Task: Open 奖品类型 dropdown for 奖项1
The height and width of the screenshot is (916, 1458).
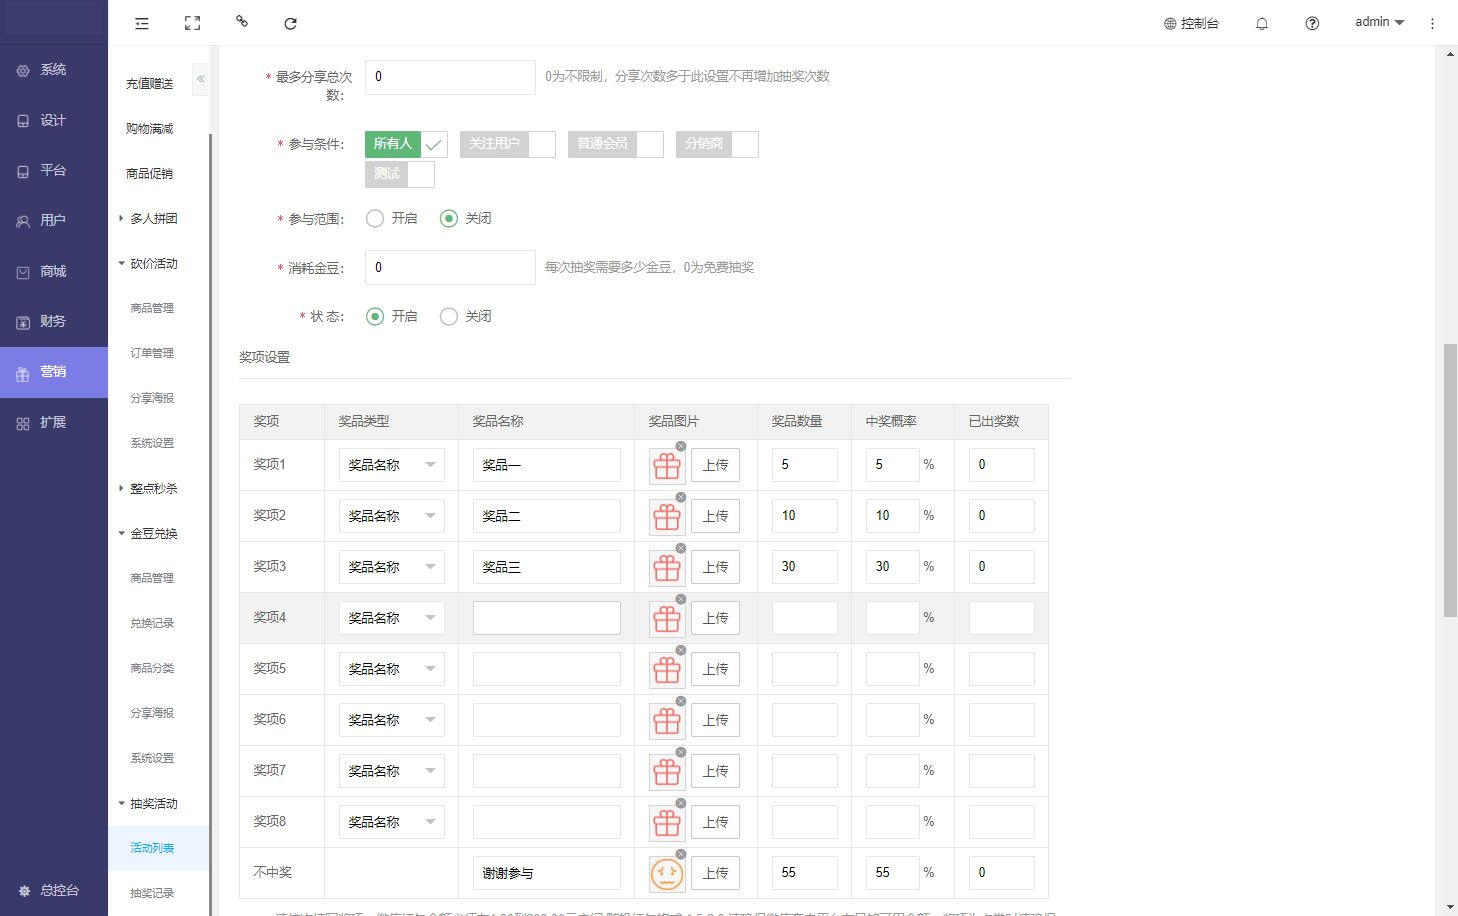Action: coord(391,465)
